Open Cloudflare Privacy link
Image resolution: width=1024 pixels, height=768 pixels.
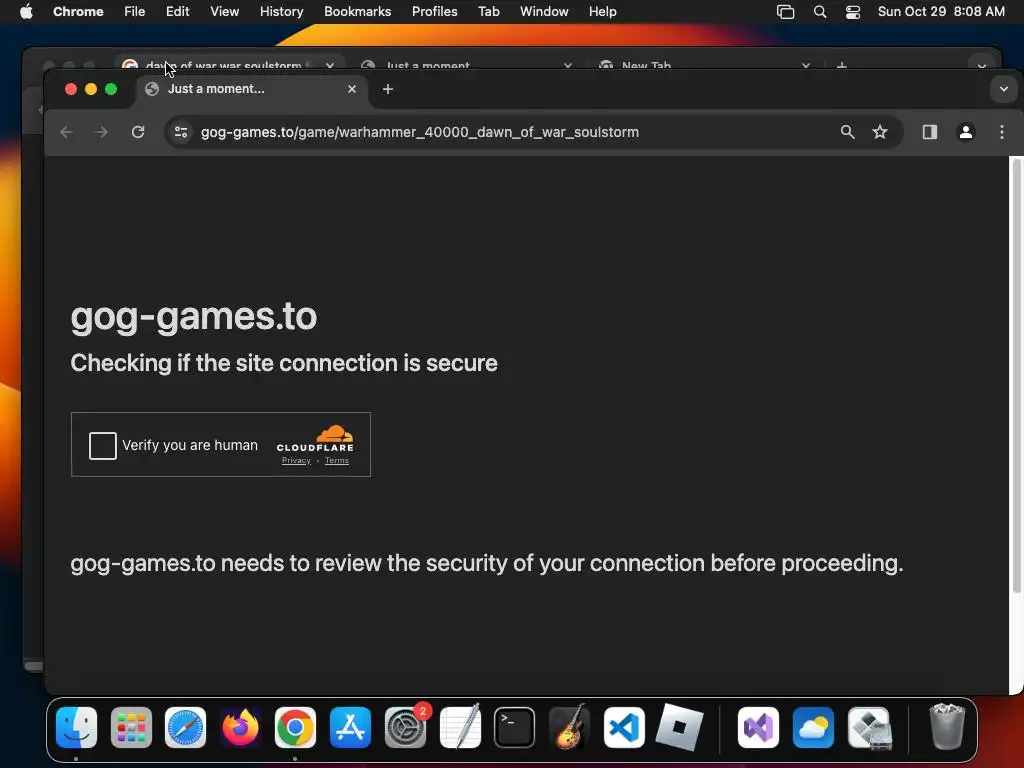click(x=296, y=460)
